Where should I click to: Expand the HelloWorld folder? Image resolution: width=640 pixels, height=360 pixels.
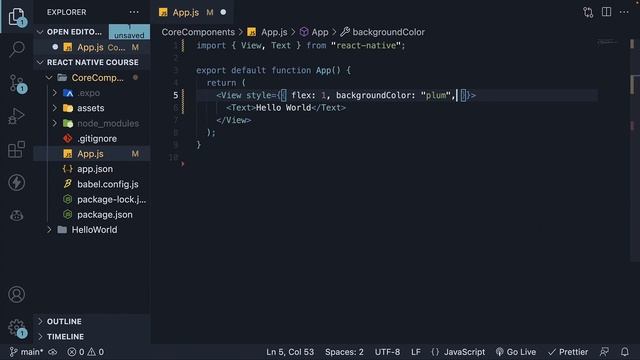49,230
